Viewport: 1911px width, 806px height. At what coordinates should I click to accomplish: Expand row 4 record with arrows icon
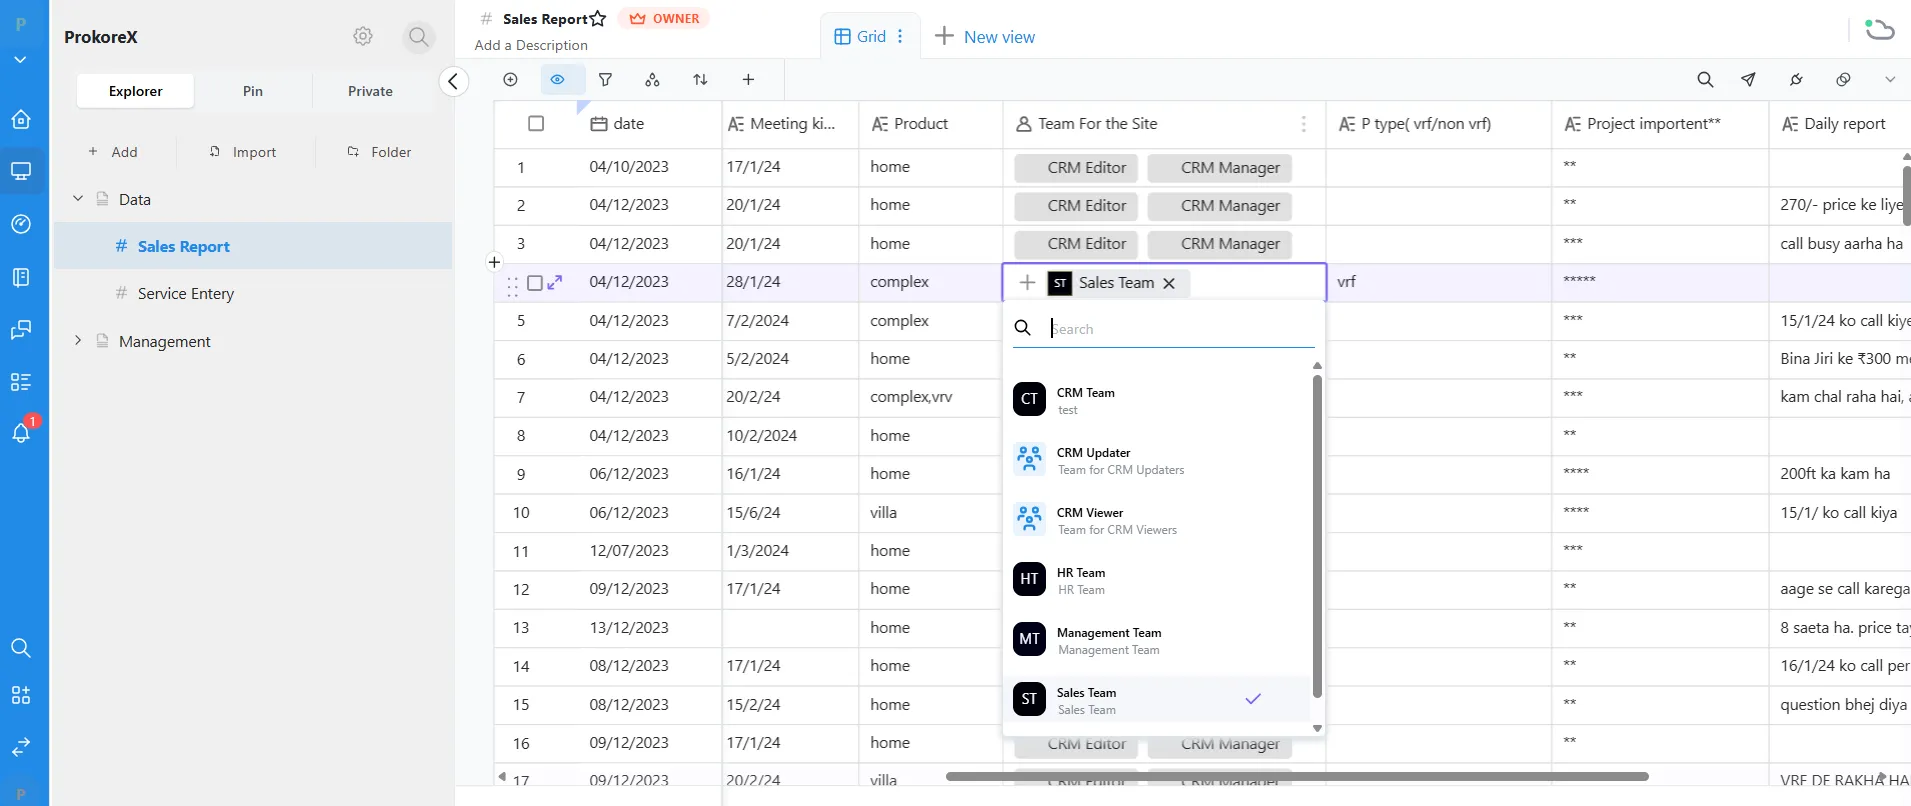pos(555,282)
